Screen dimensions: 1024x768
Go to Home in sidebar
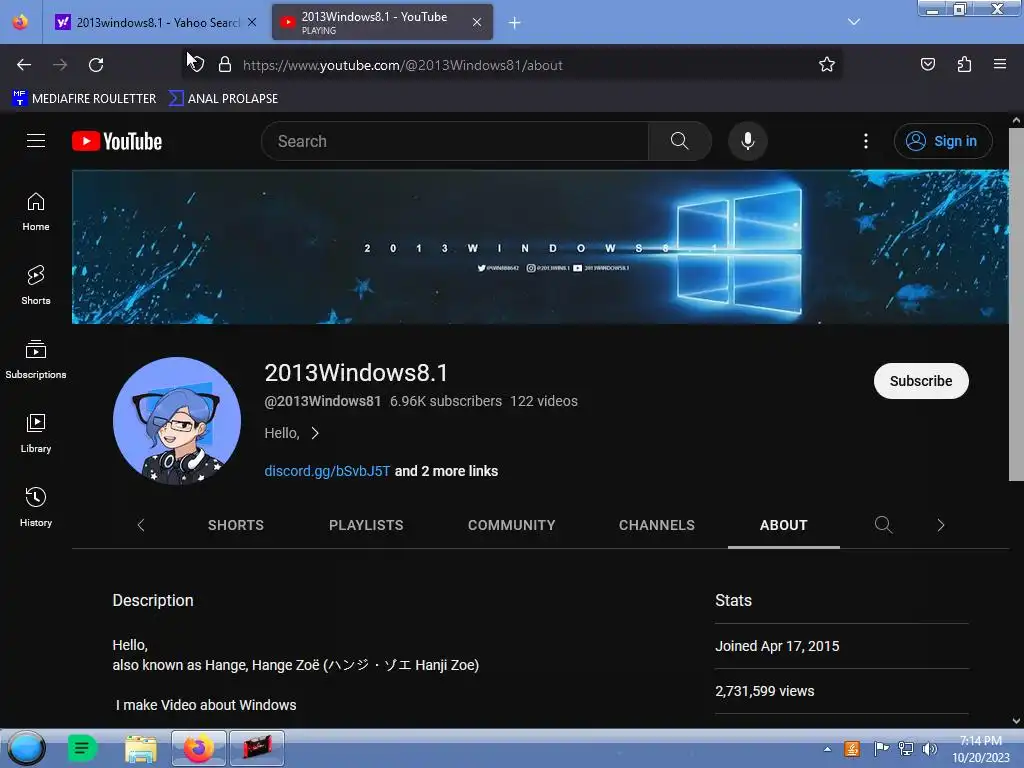pyautogui.click(x=36, y=212)
